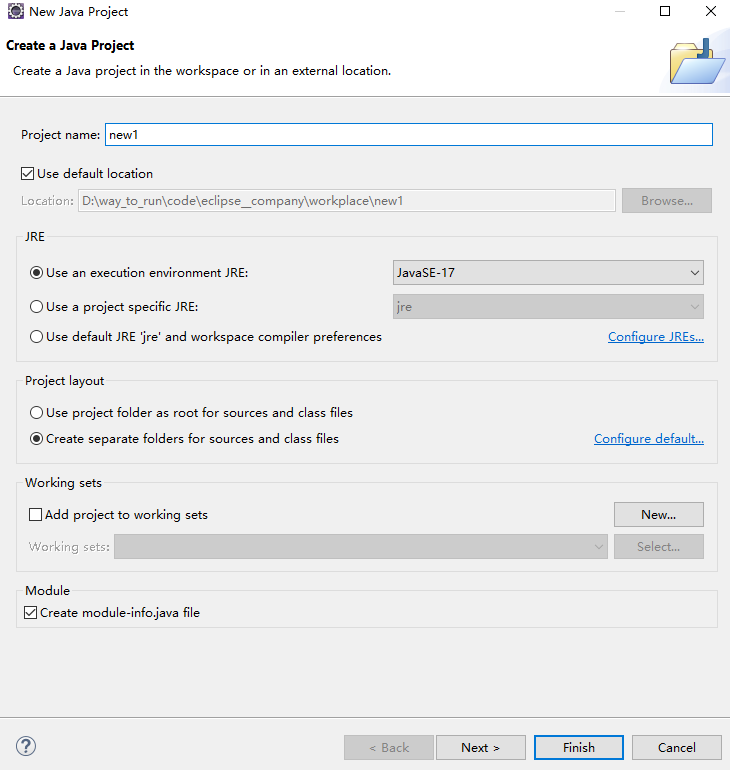Click the Select... working sets button
The width and height of the screenshot is (730, 770).
[659, 547]
